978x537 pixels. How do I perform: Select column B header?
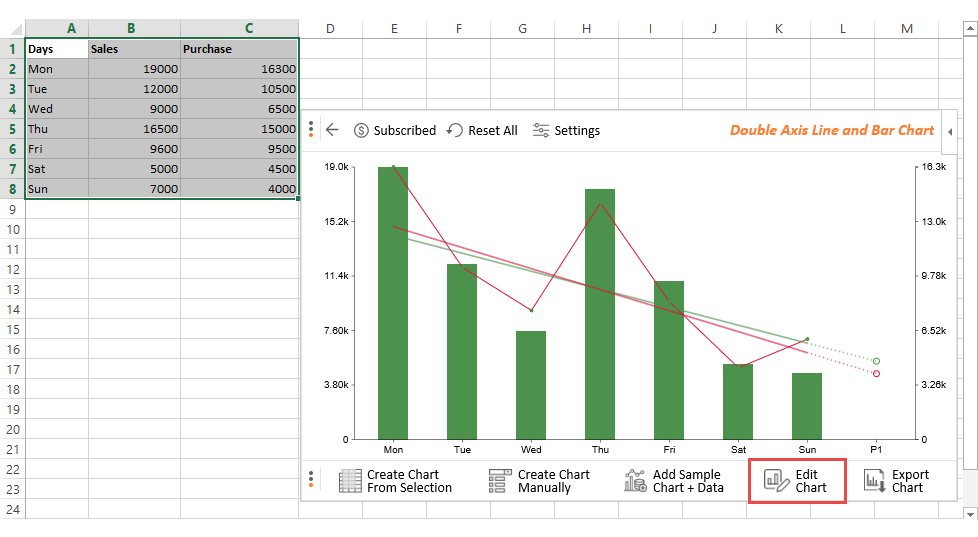point(135,29)
